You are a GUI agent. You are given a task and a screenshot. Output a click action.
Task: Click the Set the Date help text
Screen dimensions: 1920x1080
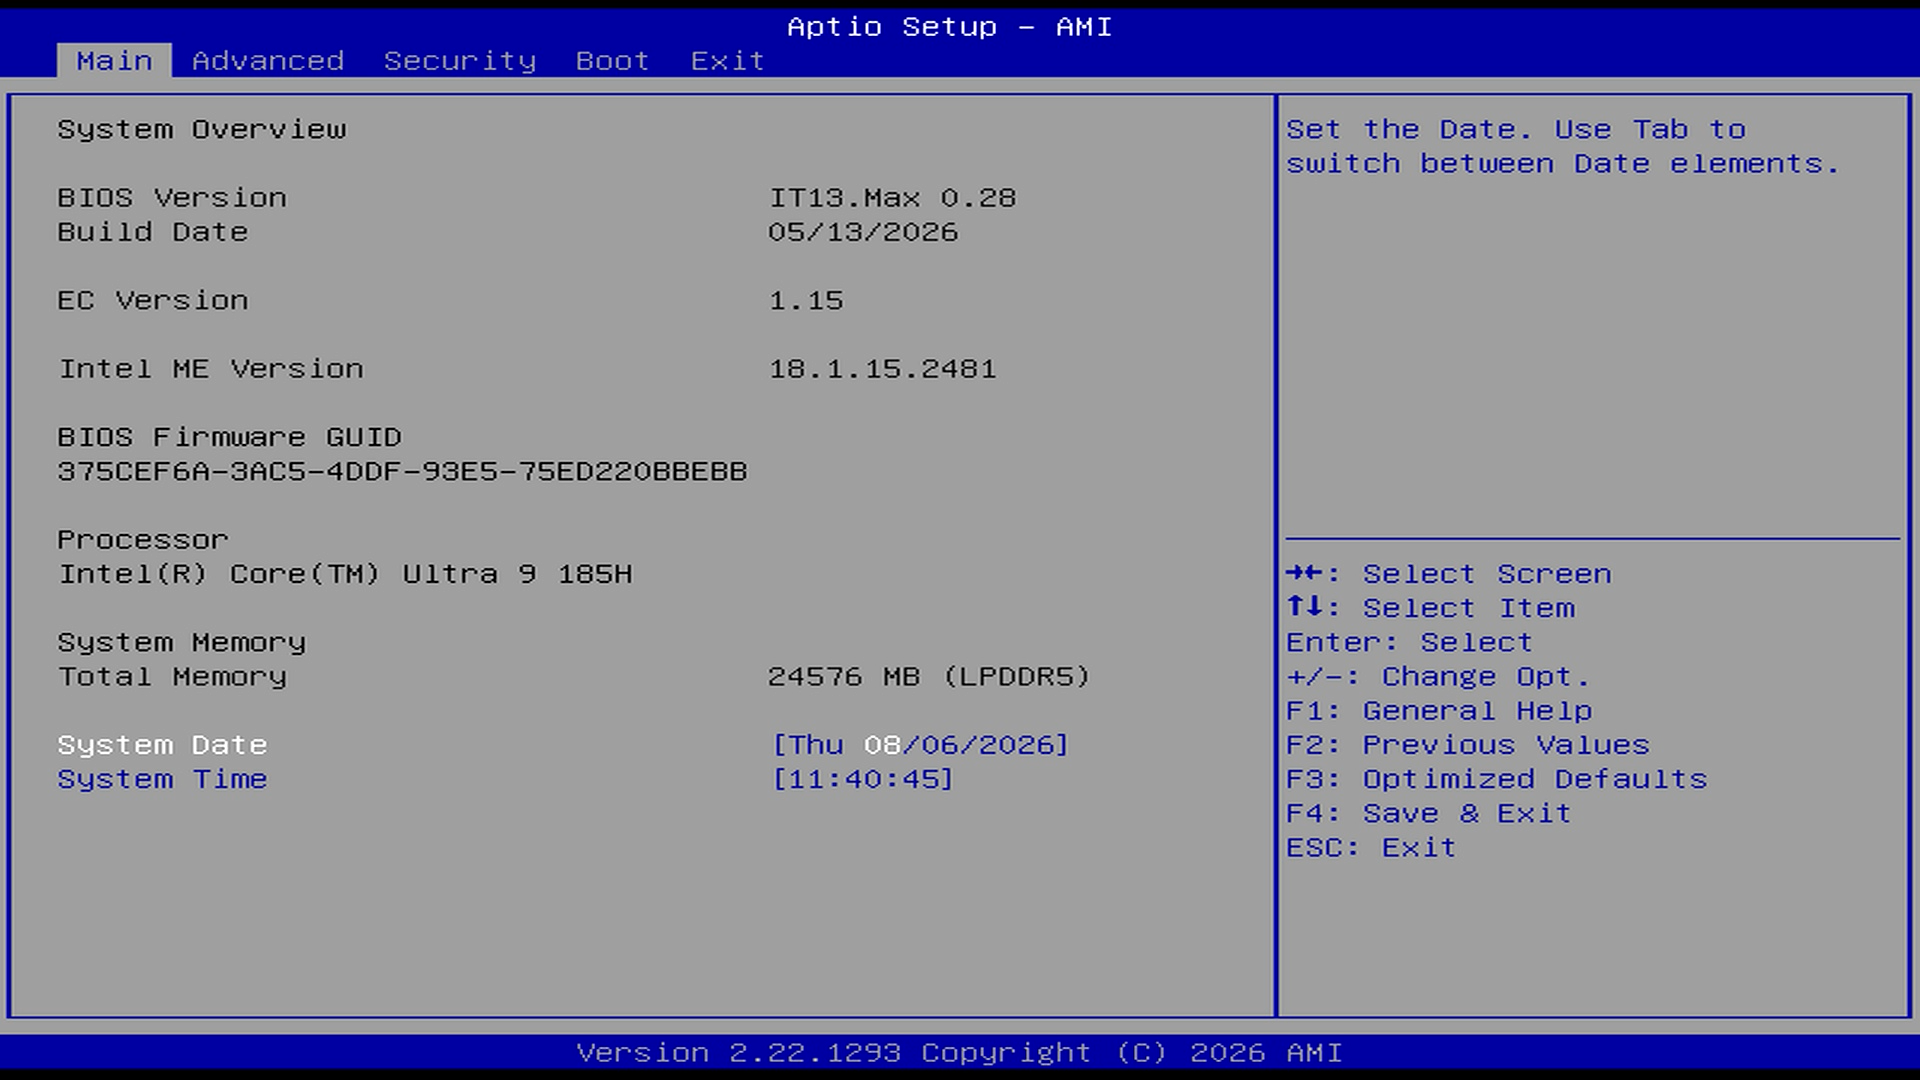[1563, 147]
